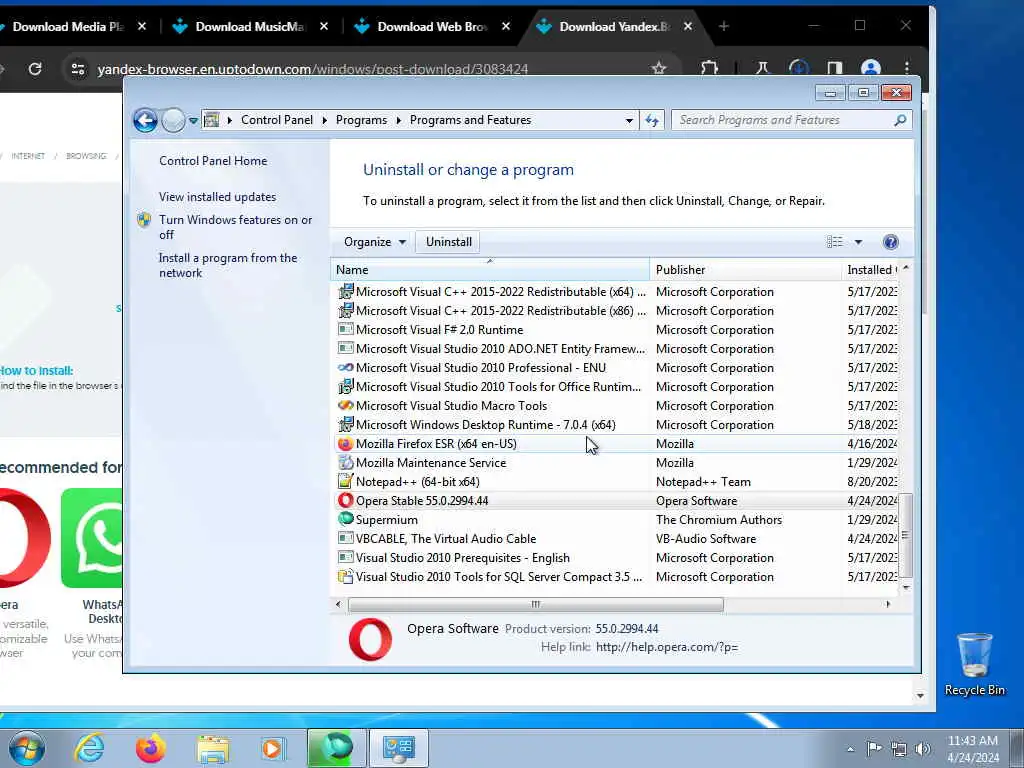Click the list's scroll down arrow
Image resolution: width=1024 pixels, height=768 pixels.
(905, 588)
